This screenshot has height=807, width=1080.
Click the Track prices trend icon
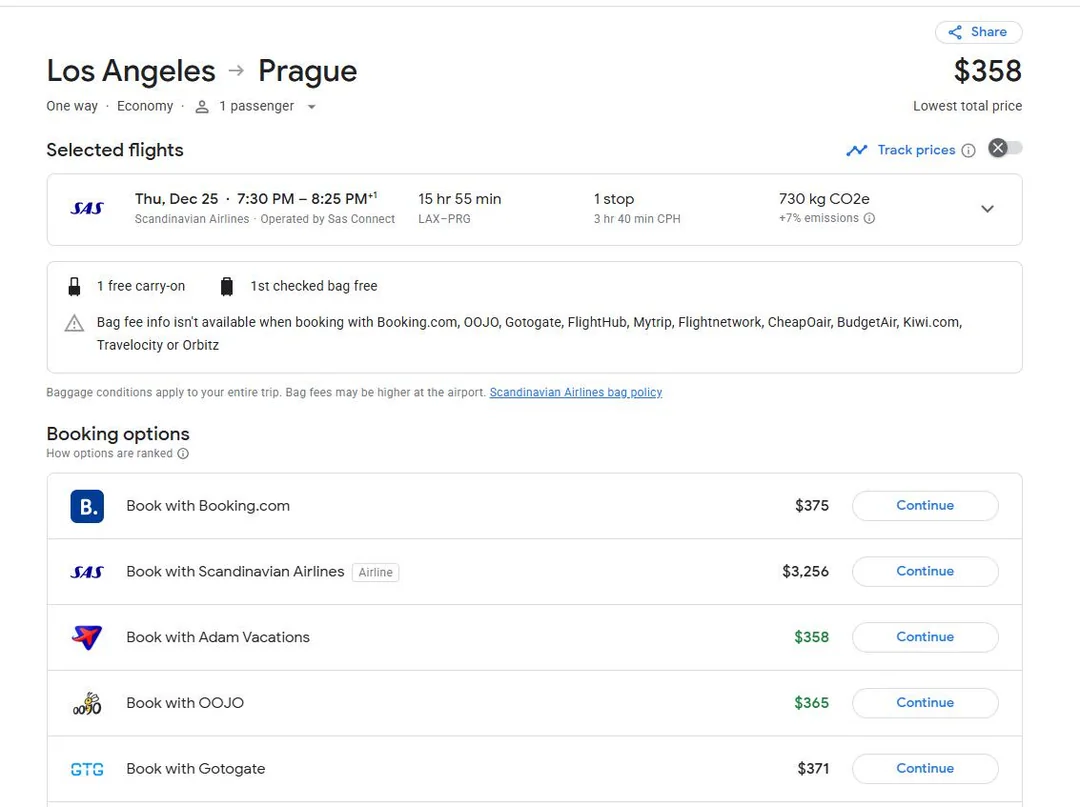pos(857,150)
